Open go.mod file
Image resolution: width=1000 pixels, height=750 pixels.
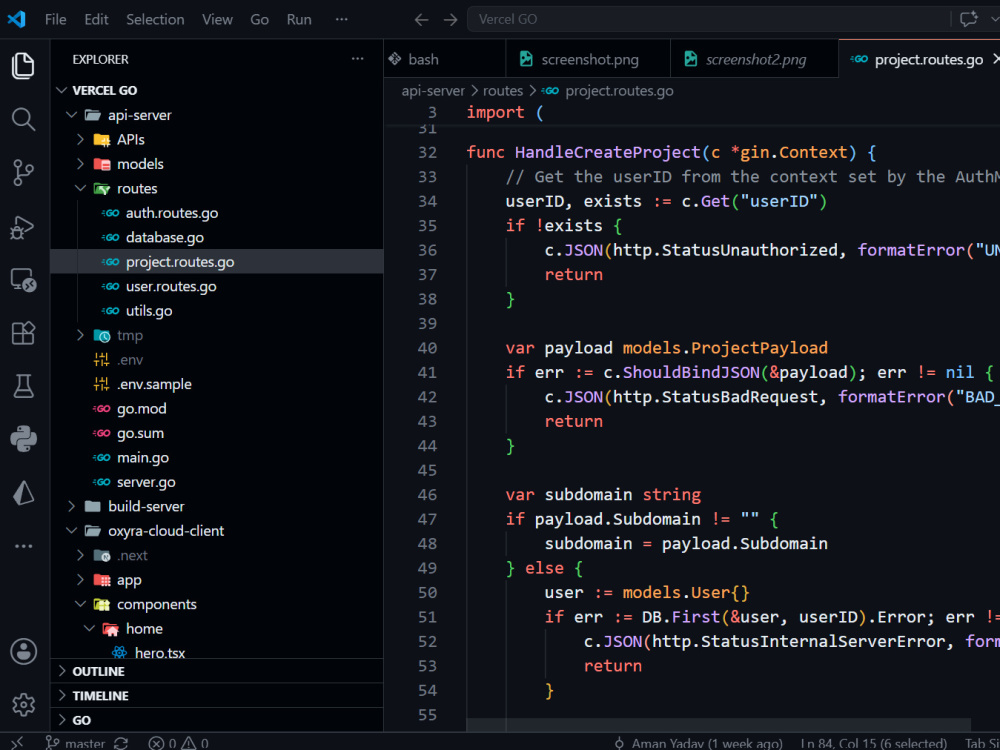(x=217, y=409)
